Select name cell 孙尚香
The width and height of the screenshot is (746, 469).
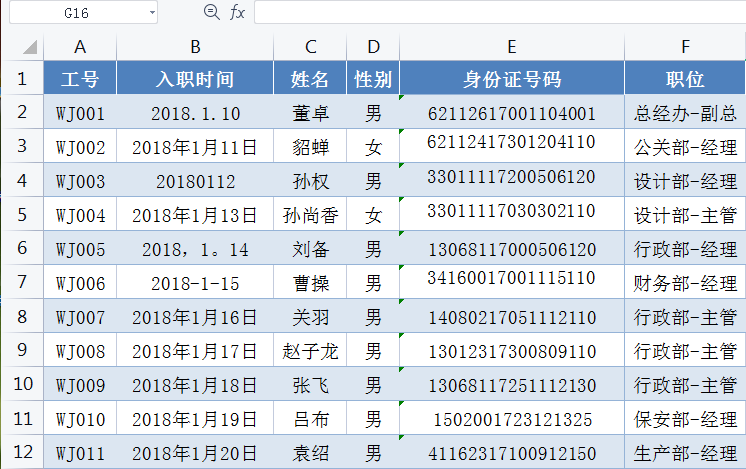pos(310,214)
